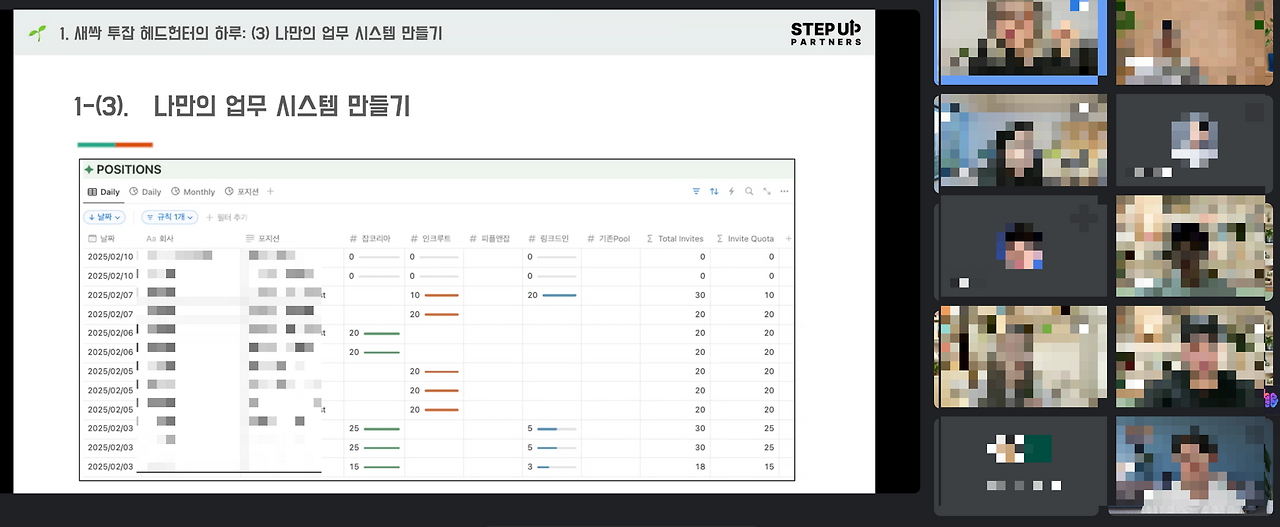Expand the 규칙 1개 filter chip

168,217
